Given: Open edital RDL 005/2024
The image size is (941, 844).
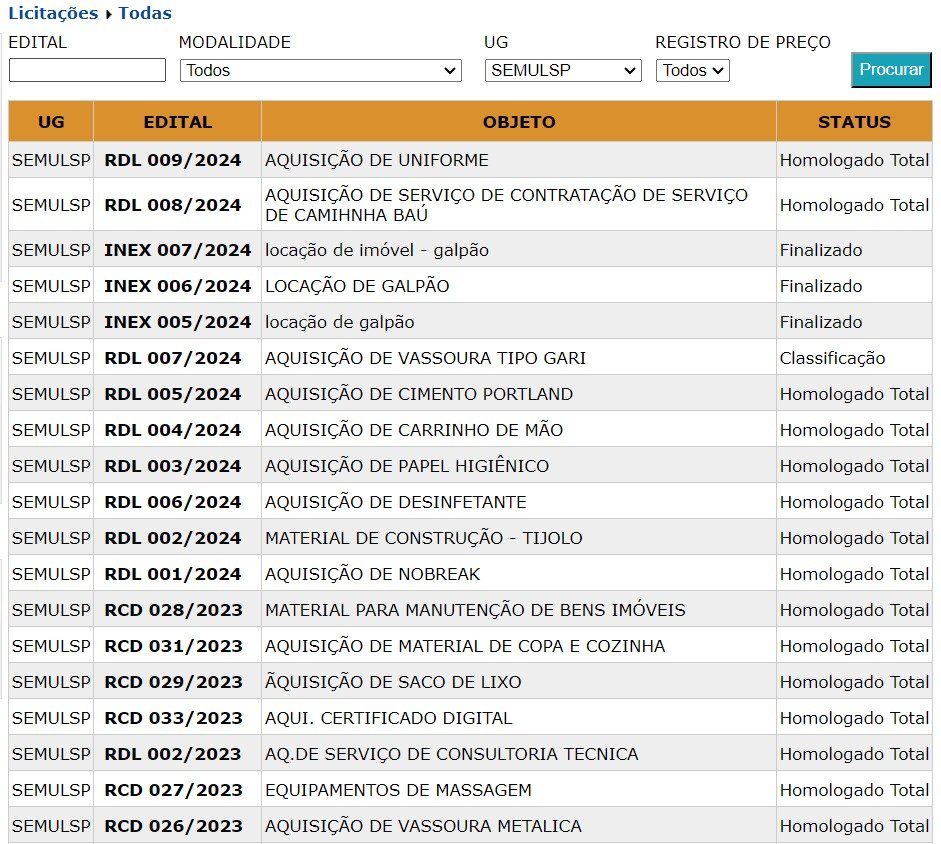Looking at the screenshot, I should pyautogui.click(x=173, y=394).
